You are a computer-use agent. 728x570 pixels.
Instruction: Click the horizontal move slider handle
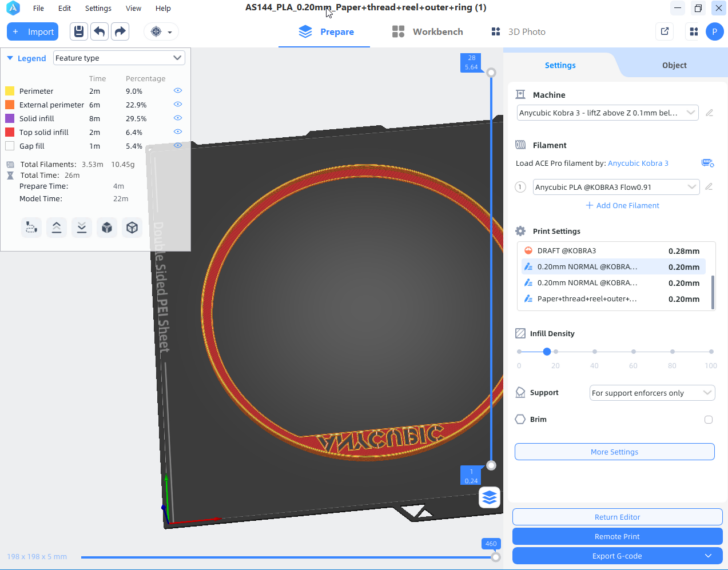click(495, 557)
